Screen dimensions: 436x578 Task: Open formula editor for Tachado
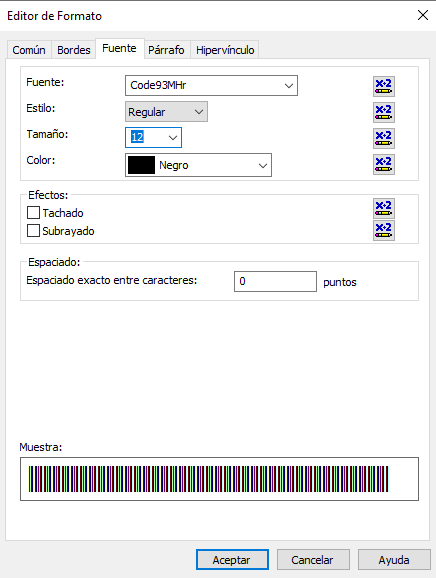click(384, 208)
